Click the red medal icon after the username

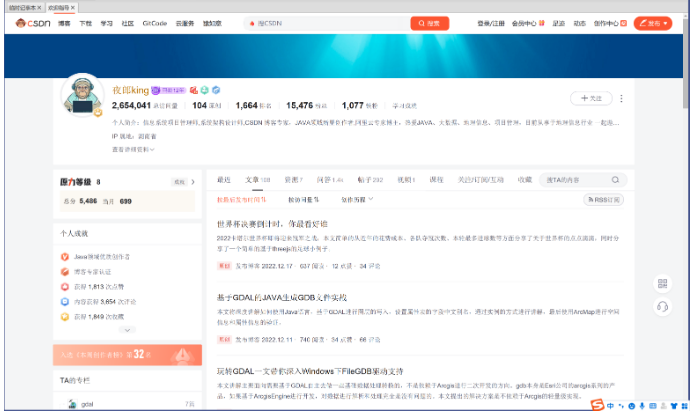pyautogui.click(x=193, y=90)
